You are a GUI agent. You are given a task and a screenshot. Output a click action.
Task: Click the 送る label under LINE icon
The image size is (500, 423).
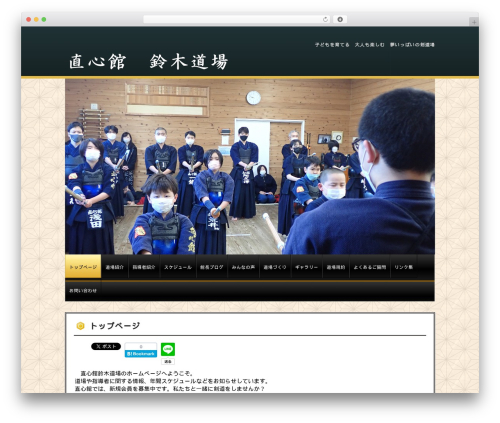[x=168, y=361]
